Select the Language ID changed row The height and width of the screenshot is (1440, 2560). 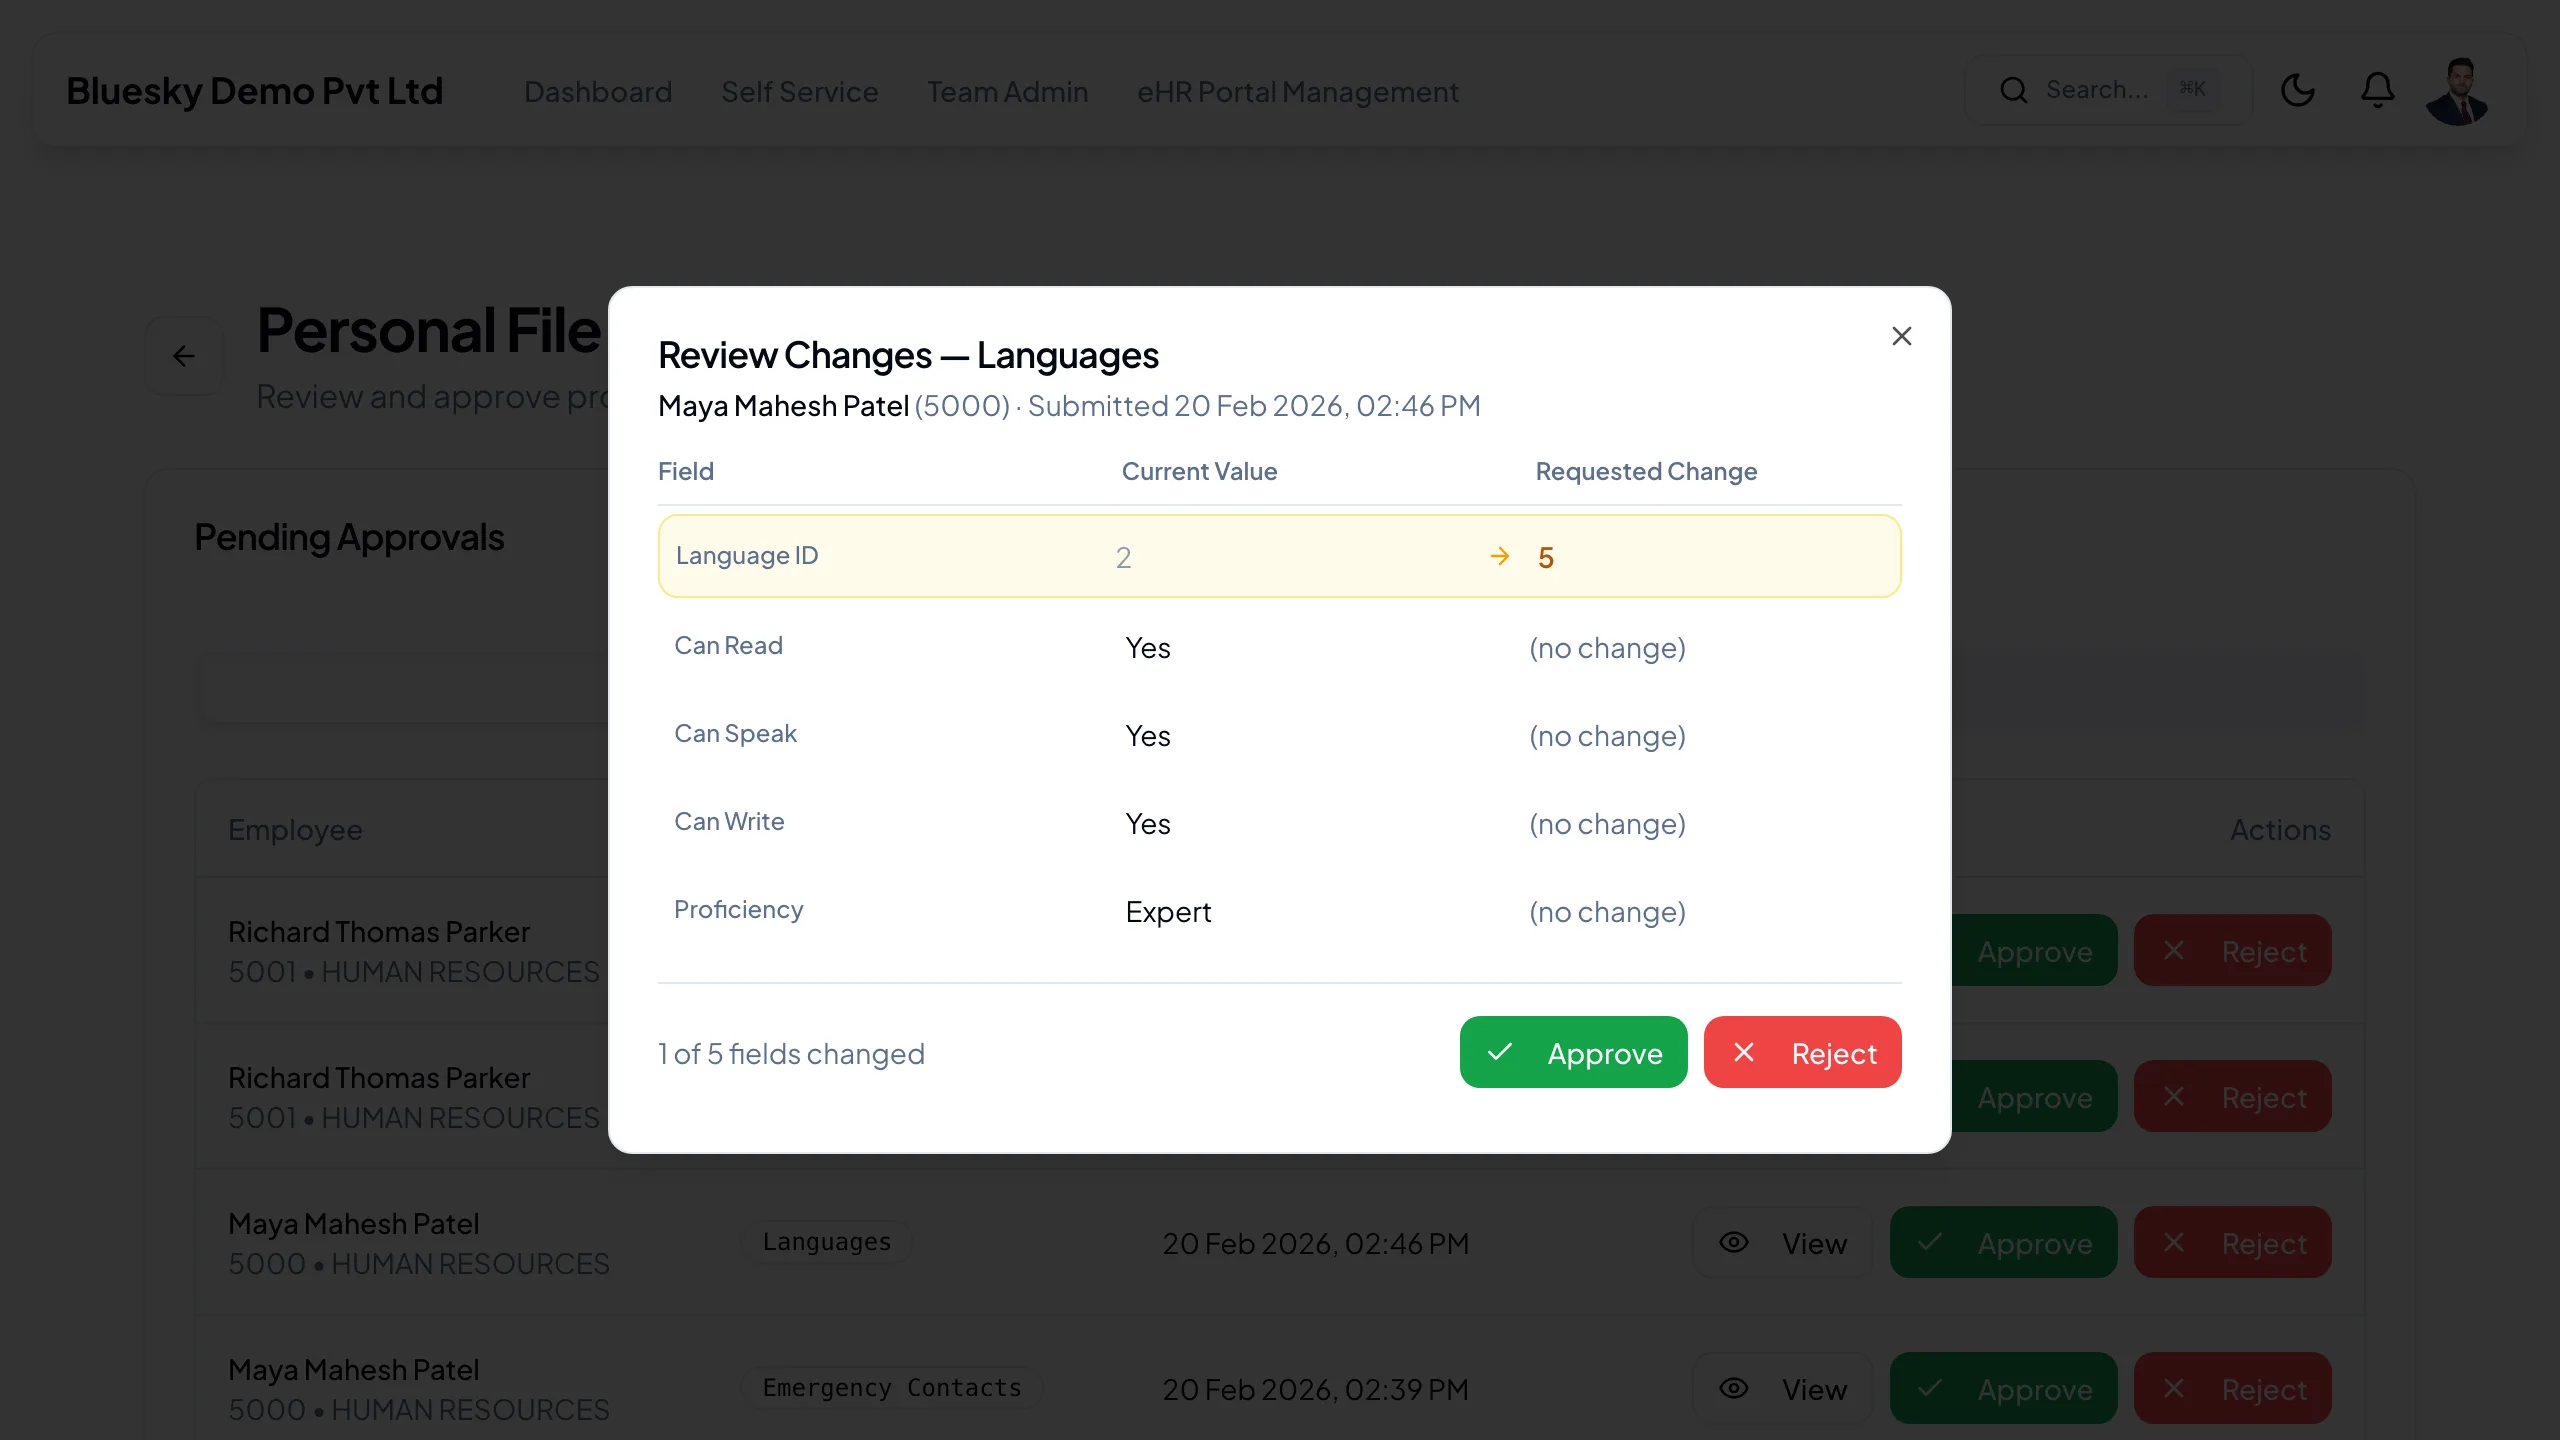1279,556
